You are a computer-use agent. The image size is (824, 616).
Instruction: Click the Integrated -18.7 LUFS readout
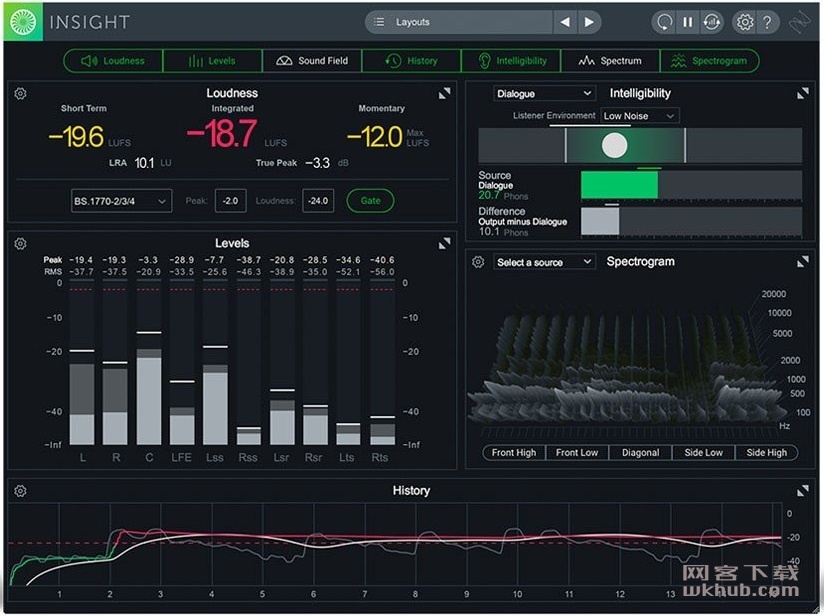click(222, 134)
